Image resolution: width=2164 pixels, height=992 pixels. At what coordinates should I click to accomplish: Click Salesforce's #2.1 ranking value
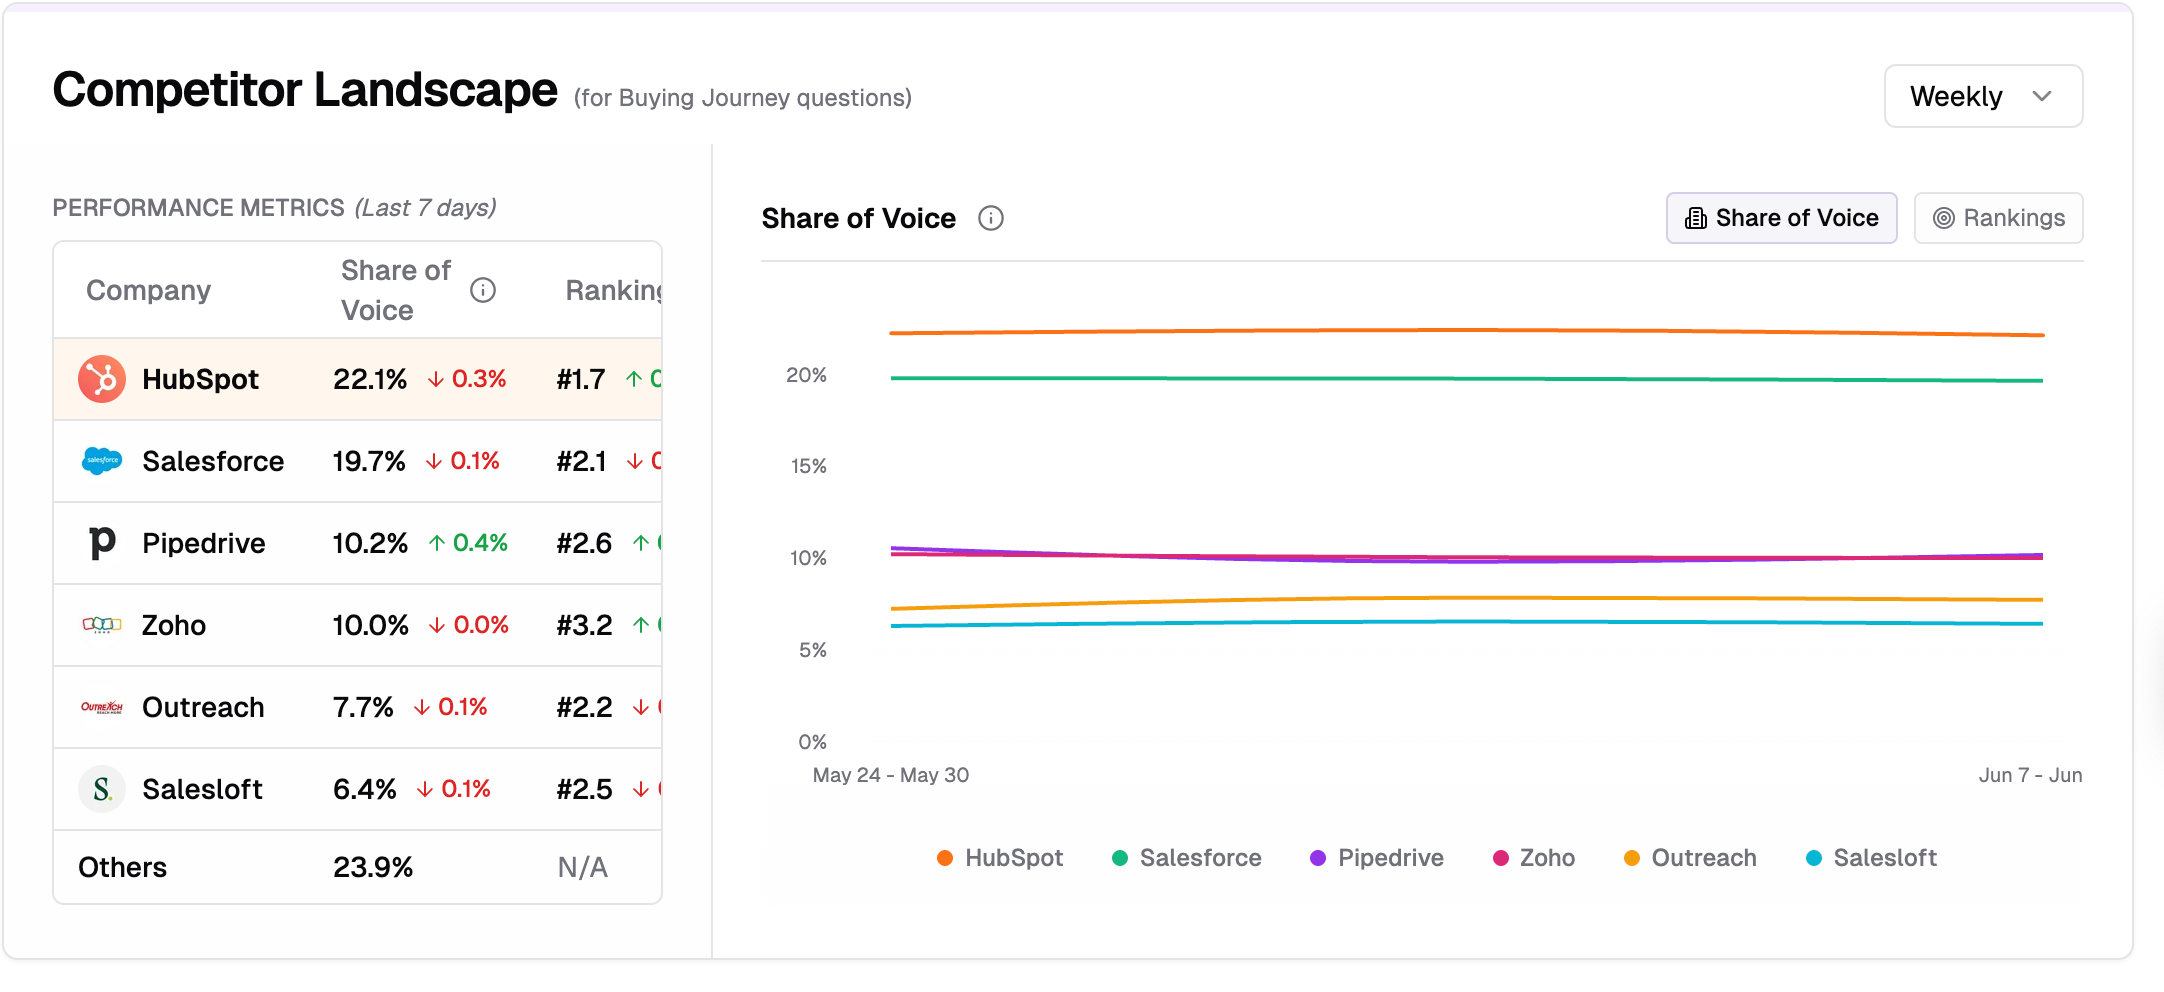(x=582, y=461)
